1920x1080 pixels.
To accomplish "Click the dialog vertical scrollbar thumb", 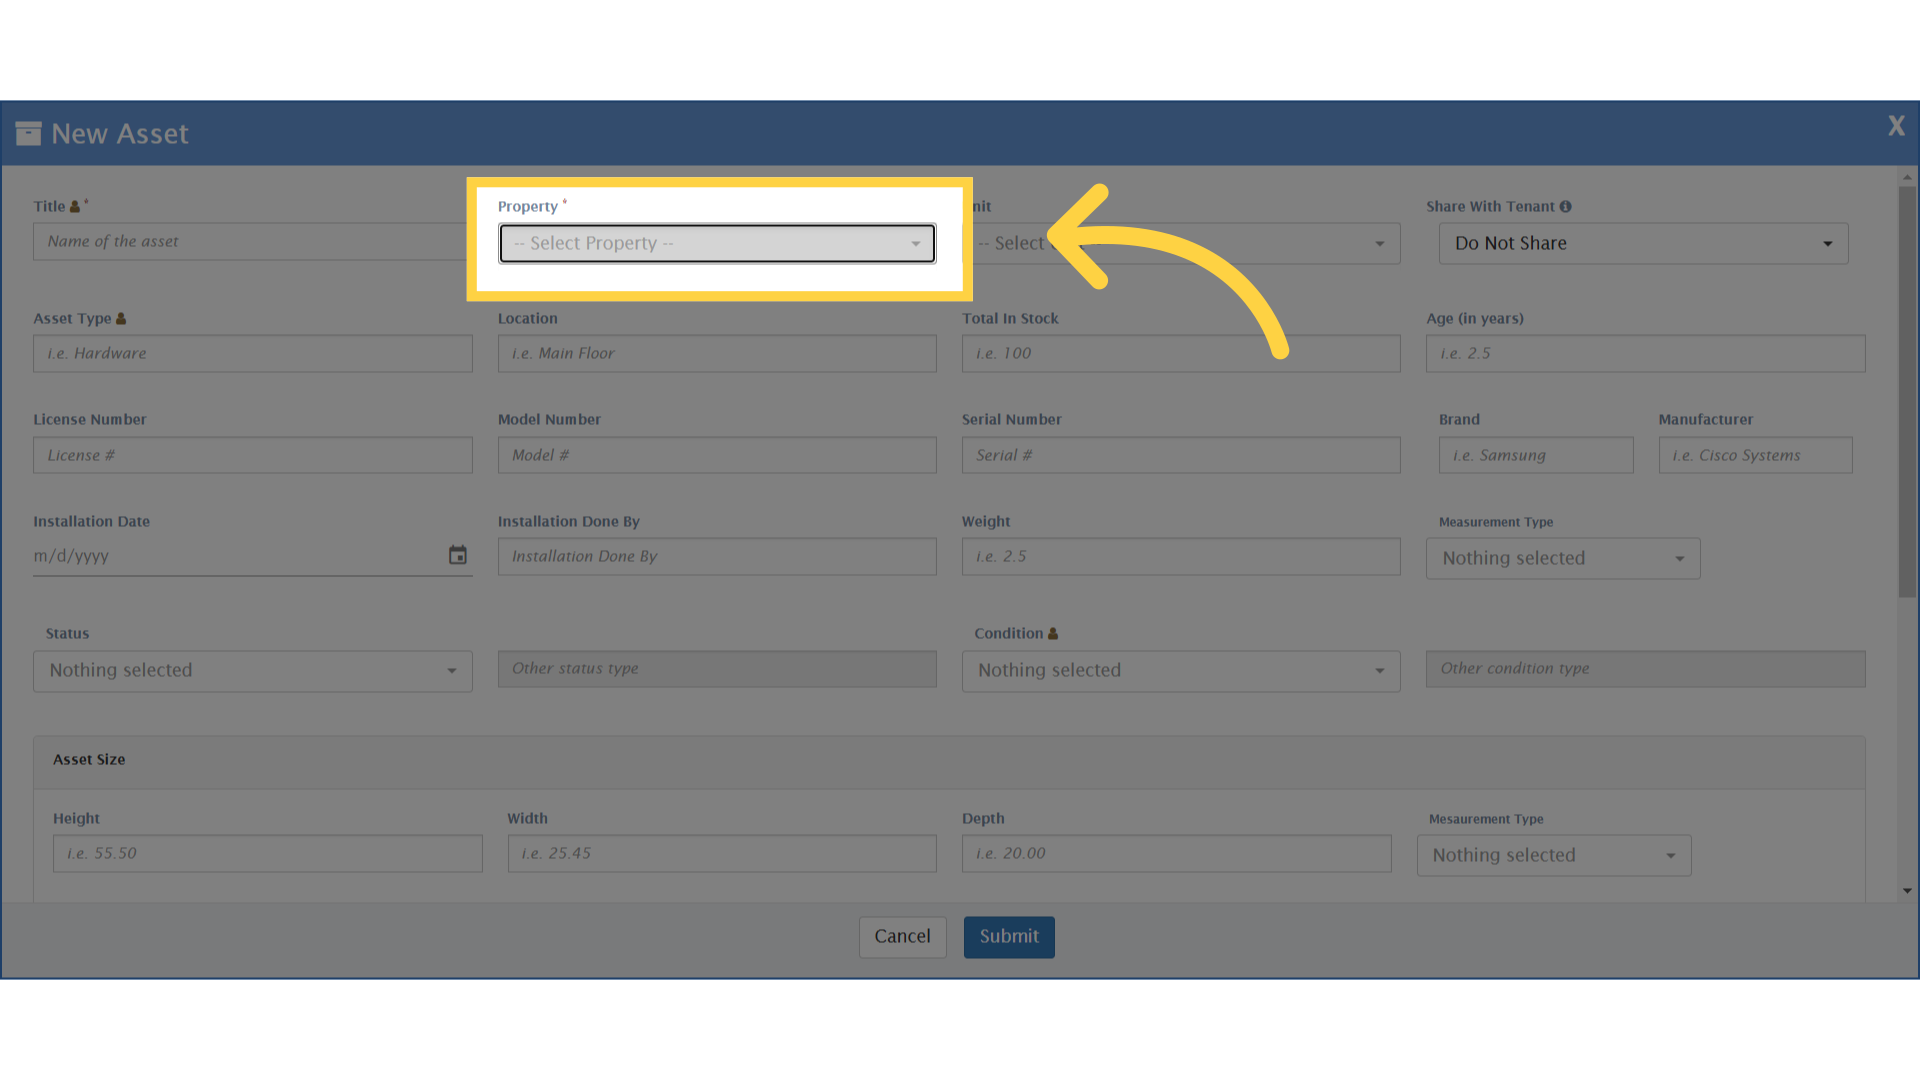I will click(x=1907, y=392).
